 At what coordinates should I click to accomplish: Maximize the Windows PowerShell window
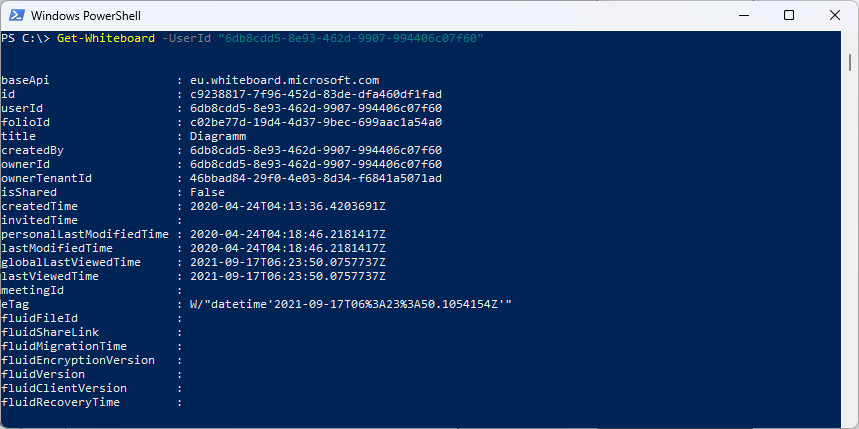789,15
